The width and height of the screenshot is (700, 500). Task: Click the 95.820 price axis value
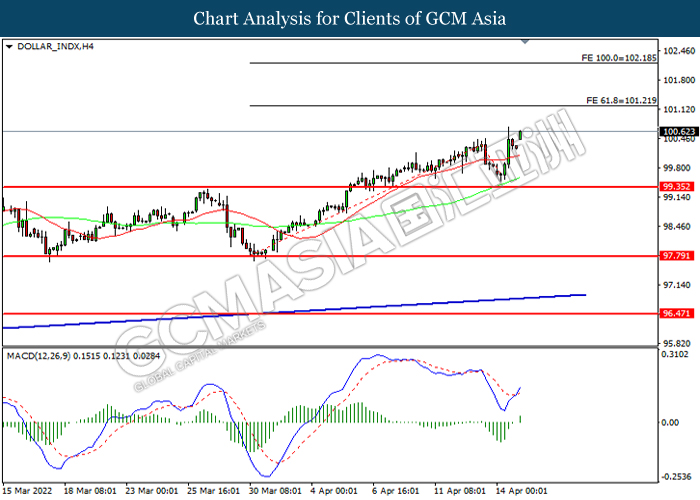pos(677,343)
